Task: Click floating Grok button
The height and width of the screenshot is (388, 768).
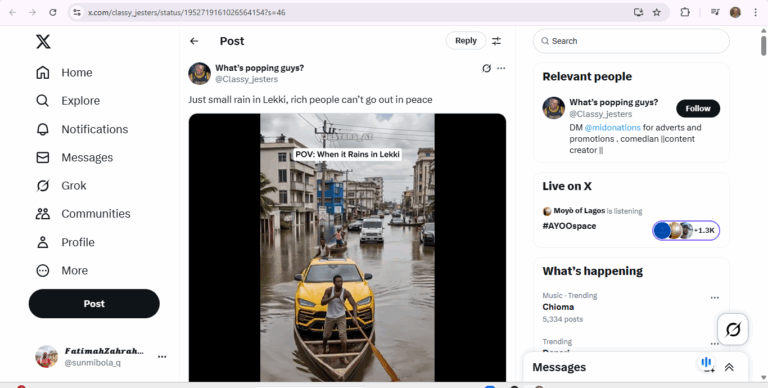Action: tap(733, 329)
